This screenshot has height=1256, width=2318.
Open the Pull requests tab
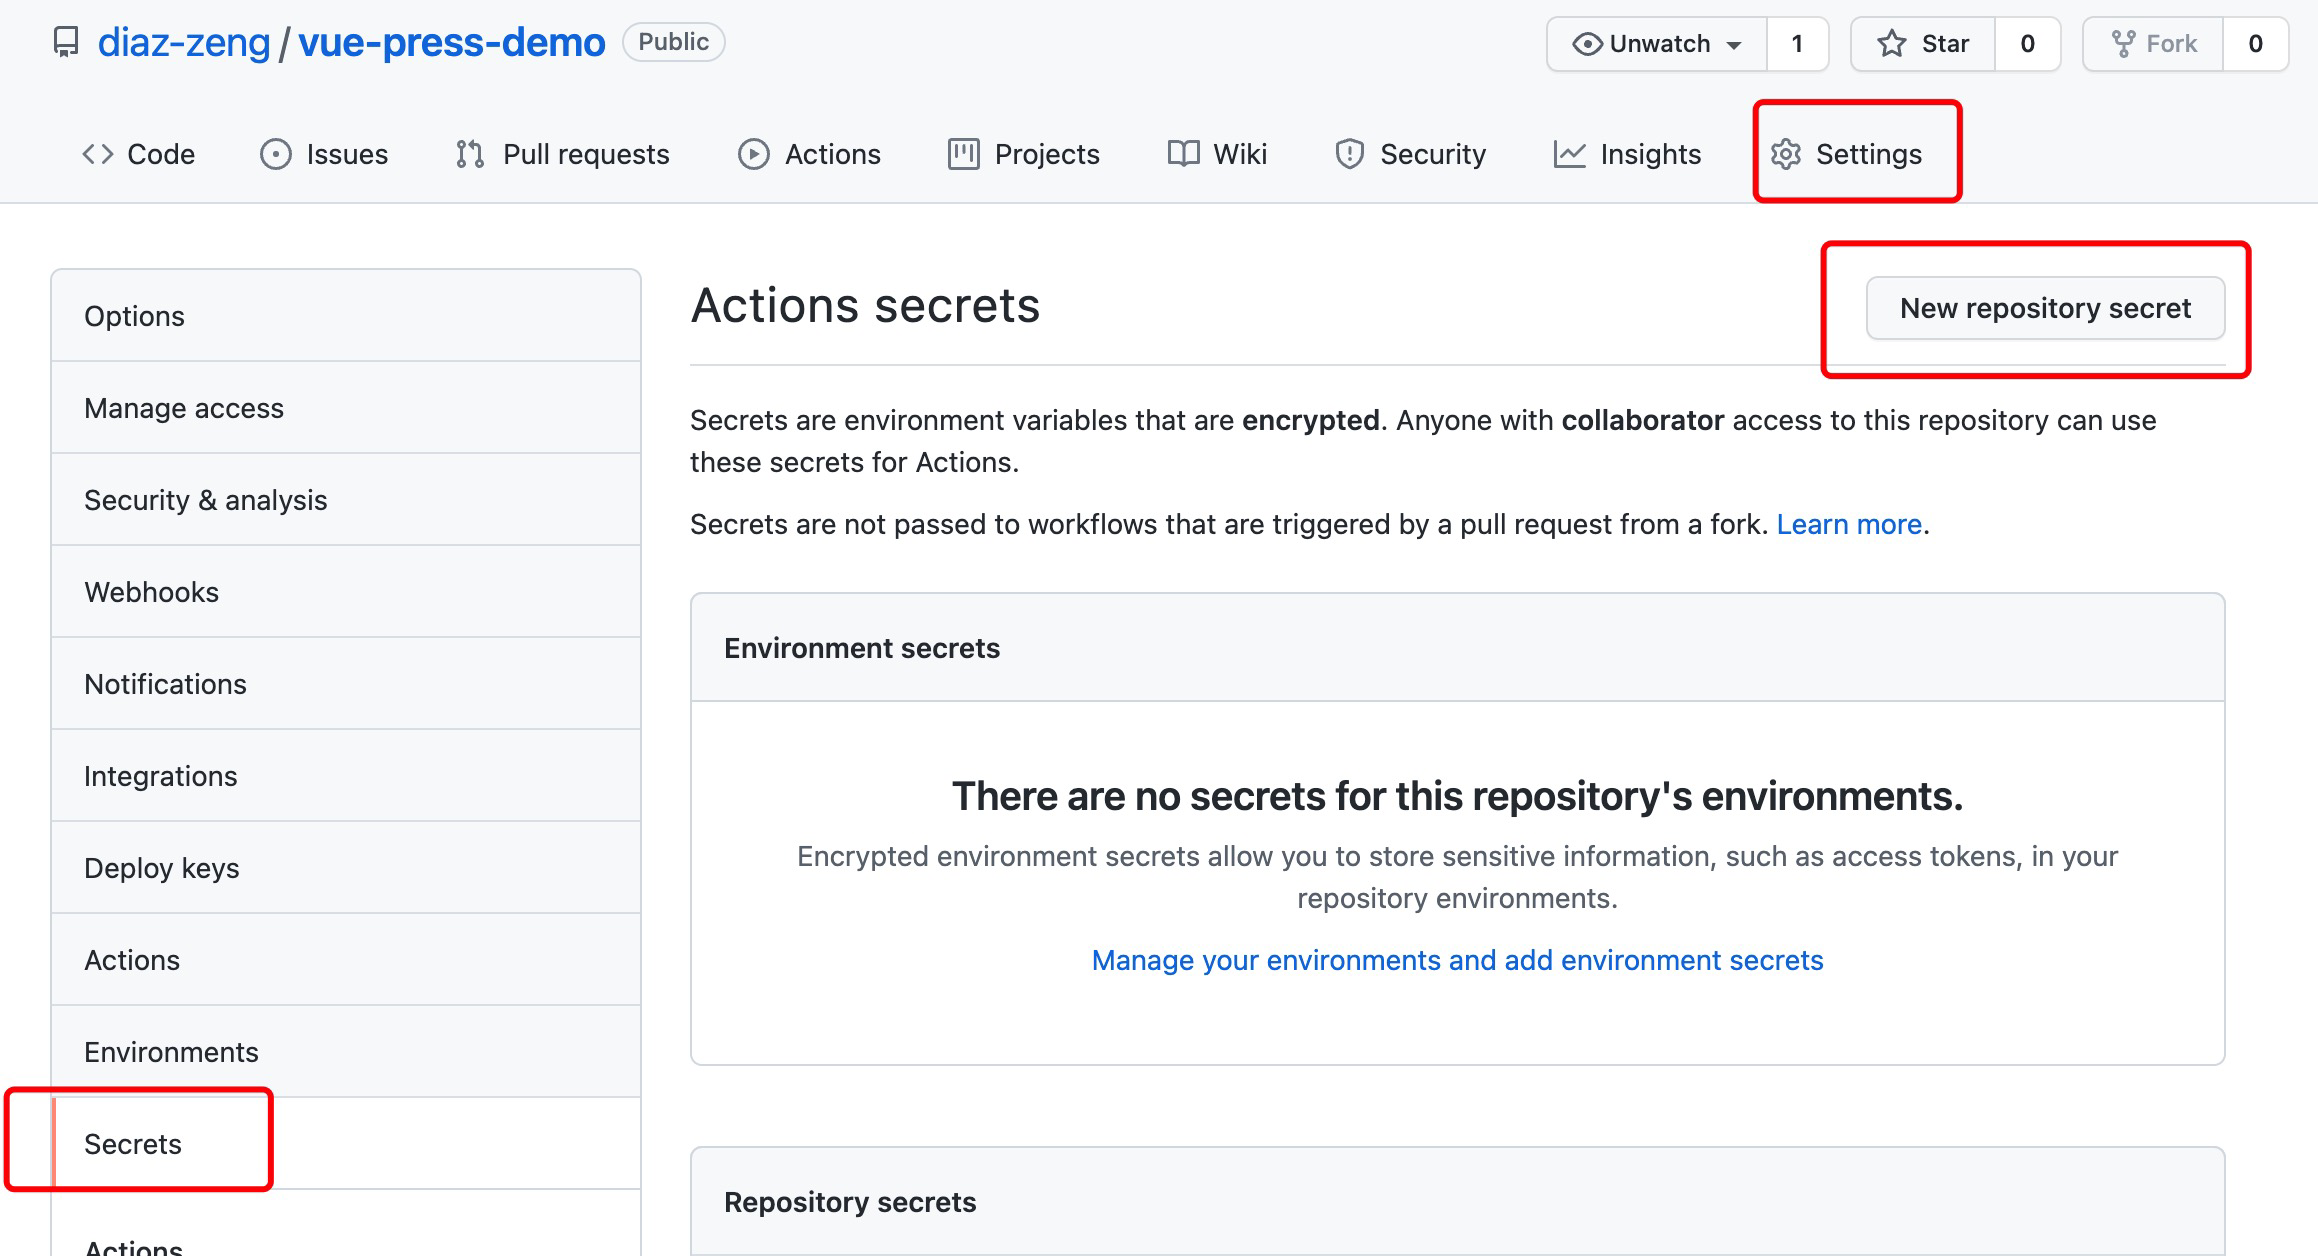562,154
